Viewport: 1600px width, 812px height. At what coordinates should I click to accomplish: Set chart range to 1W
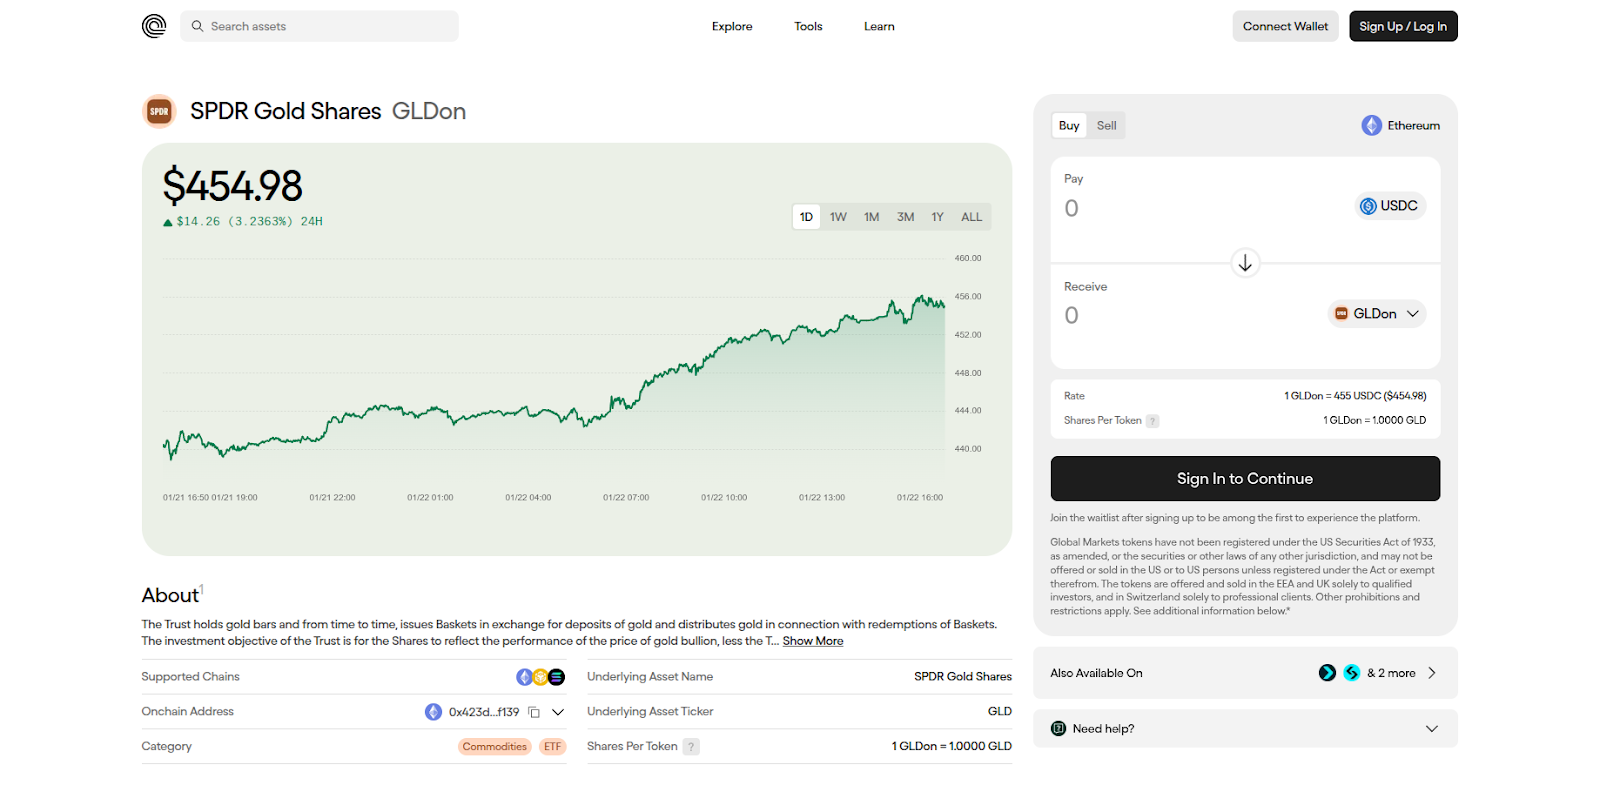click(x=838, y=217)
